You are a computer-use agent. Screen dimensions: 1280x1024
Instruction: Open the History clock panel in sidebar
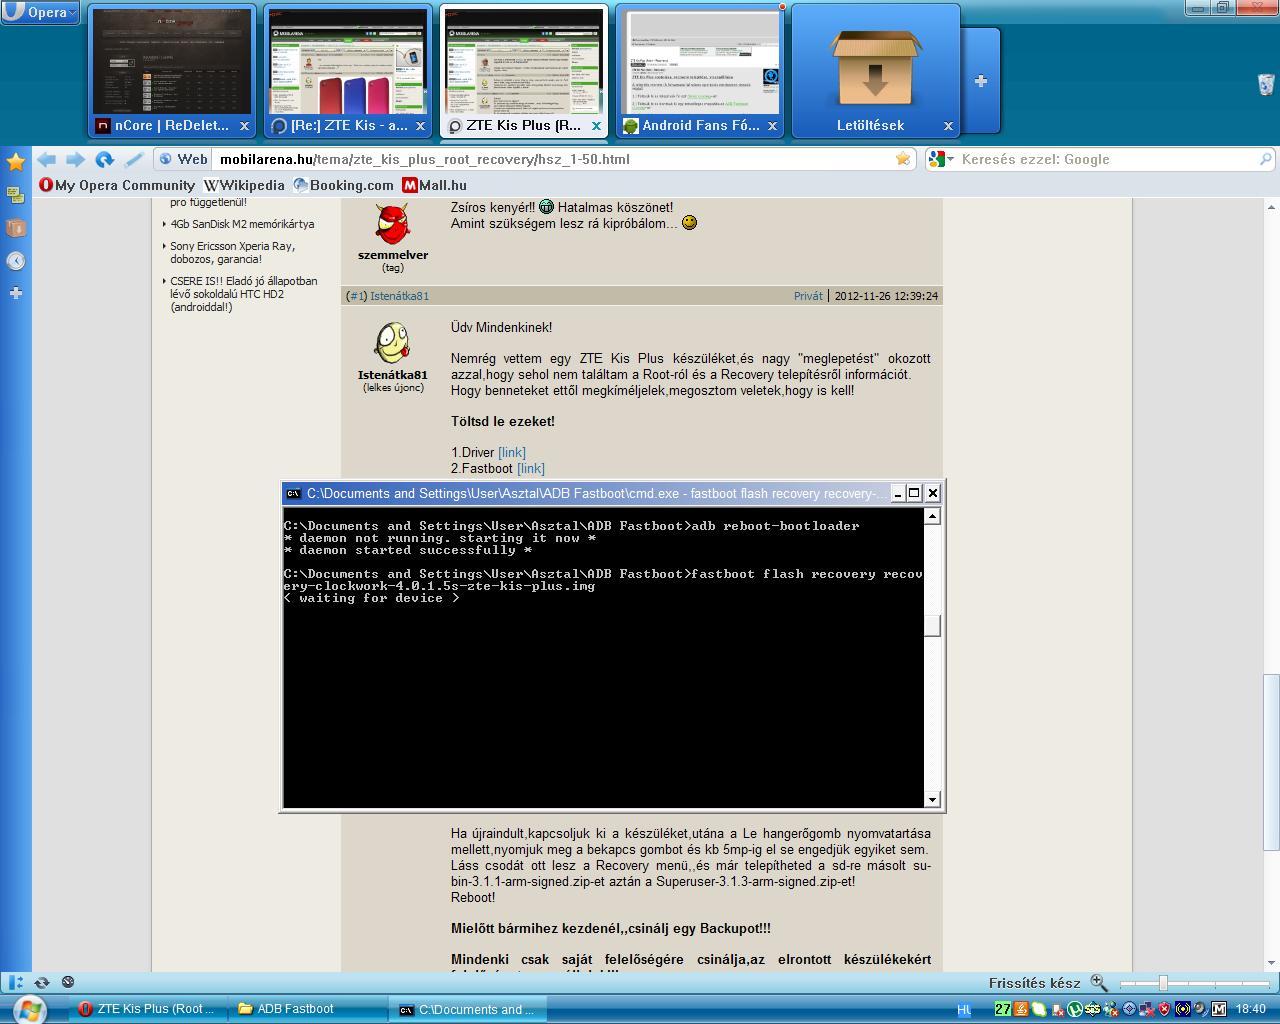click(15, 260)
